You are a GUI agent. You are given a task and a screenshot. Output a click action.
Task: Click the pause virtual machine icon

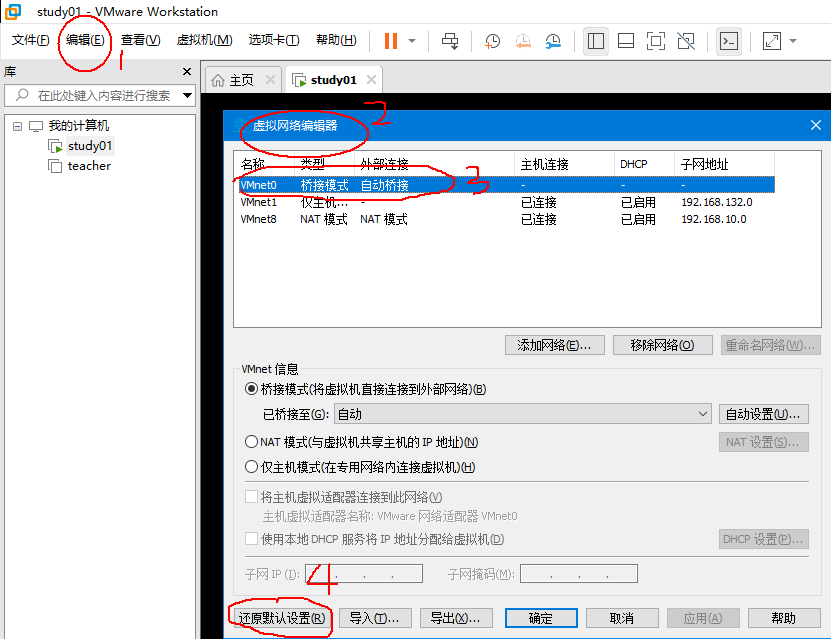click(391, 41)
